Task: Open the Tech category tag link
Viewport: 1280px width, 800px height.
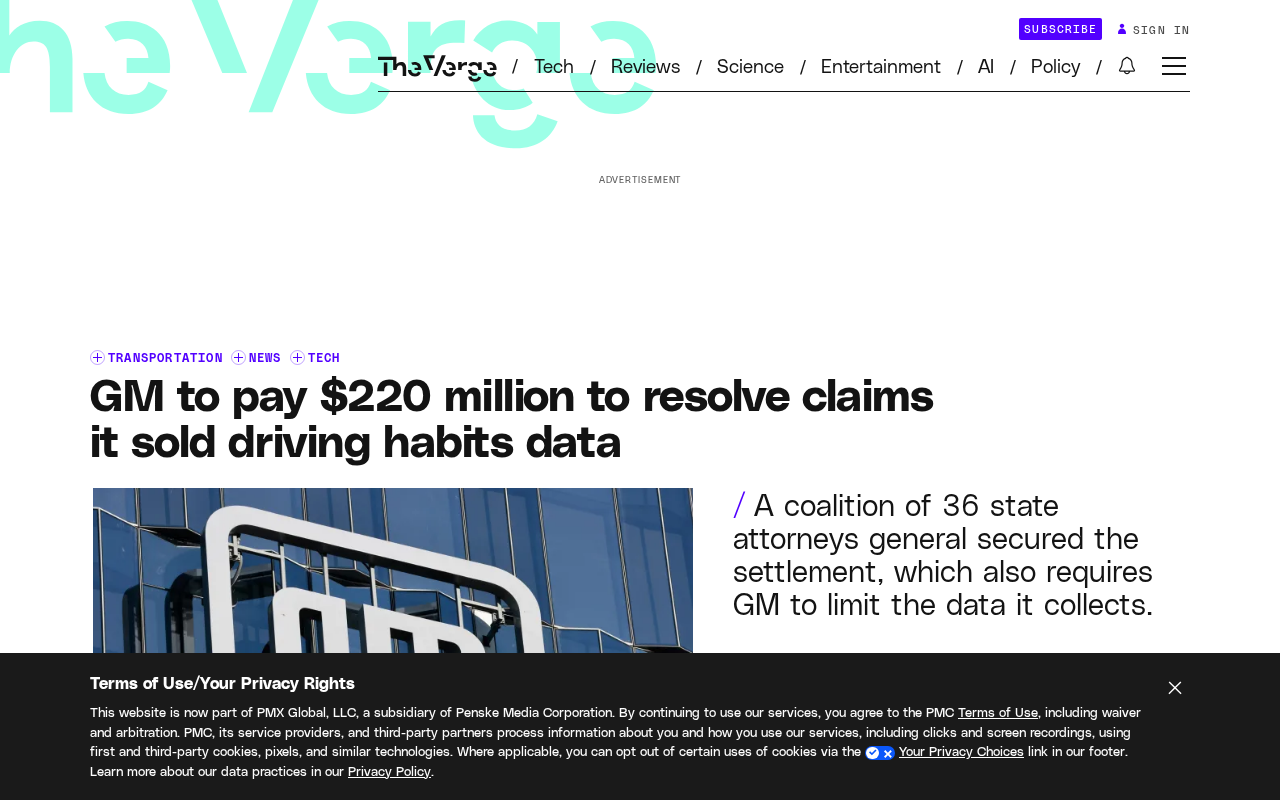Action: tap(324, 358)
